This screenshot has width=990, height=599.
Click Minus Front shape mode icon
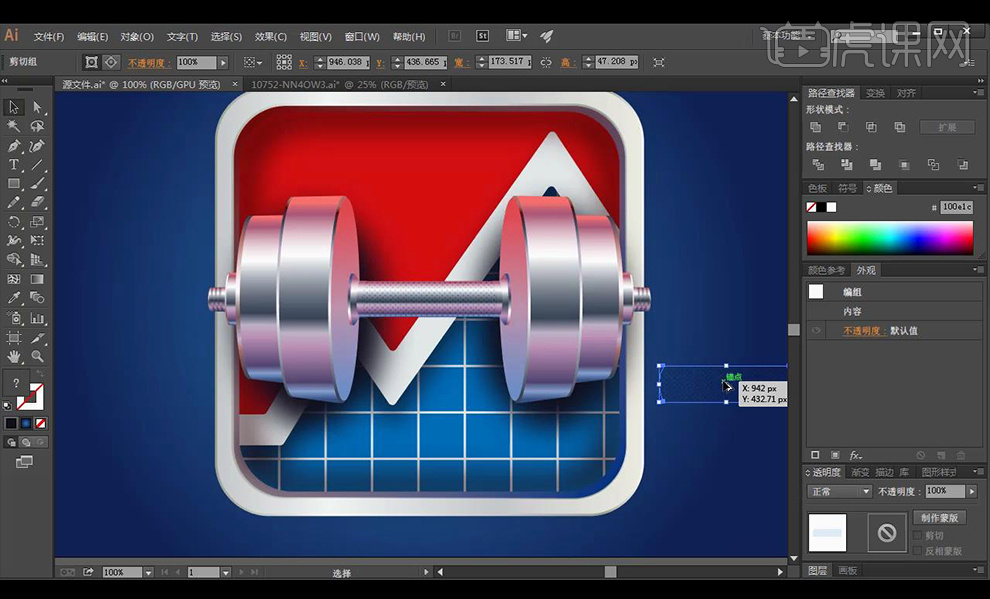pos(843,127)
